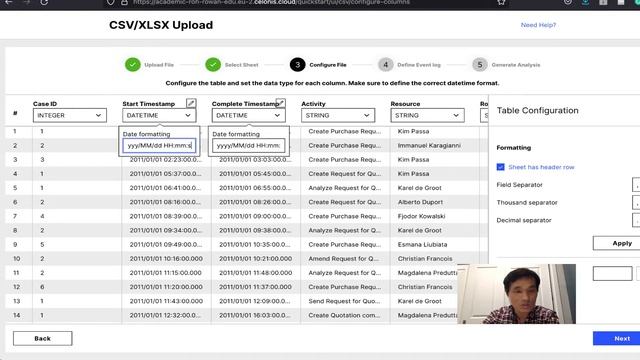Screen dimensions: 640x360
Task: Click the 'Decimal separator' label
Action: coord(524,220)
